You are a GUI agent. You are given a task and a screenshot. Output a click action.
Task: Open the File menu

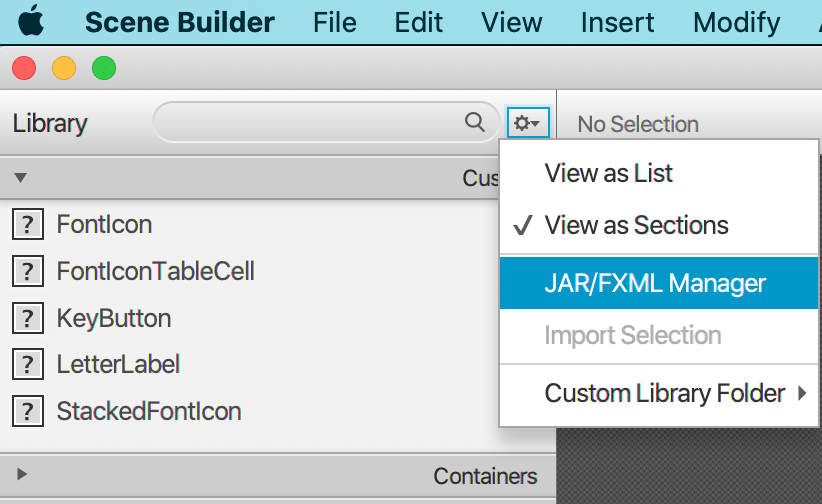click(334, 23)
